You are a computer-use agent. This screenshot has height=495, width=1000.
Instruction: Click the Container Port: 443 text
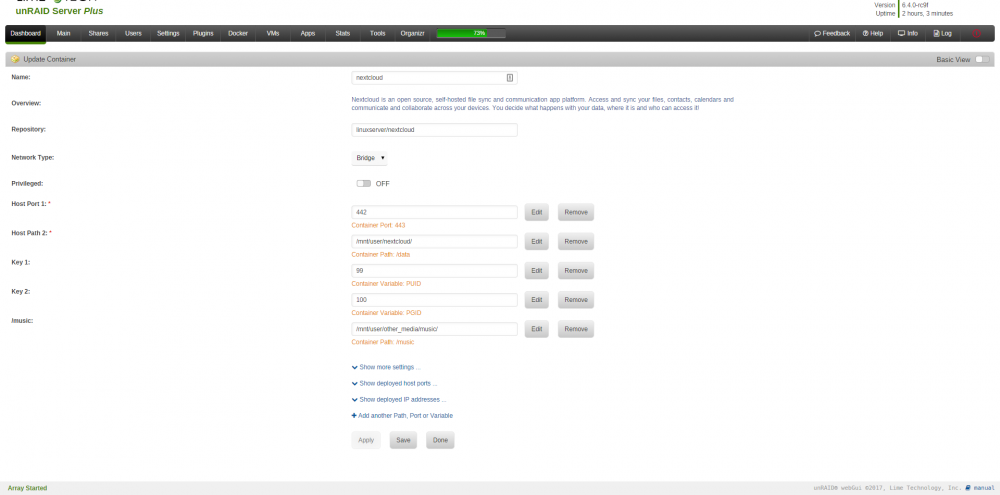(x=378, y=225)
